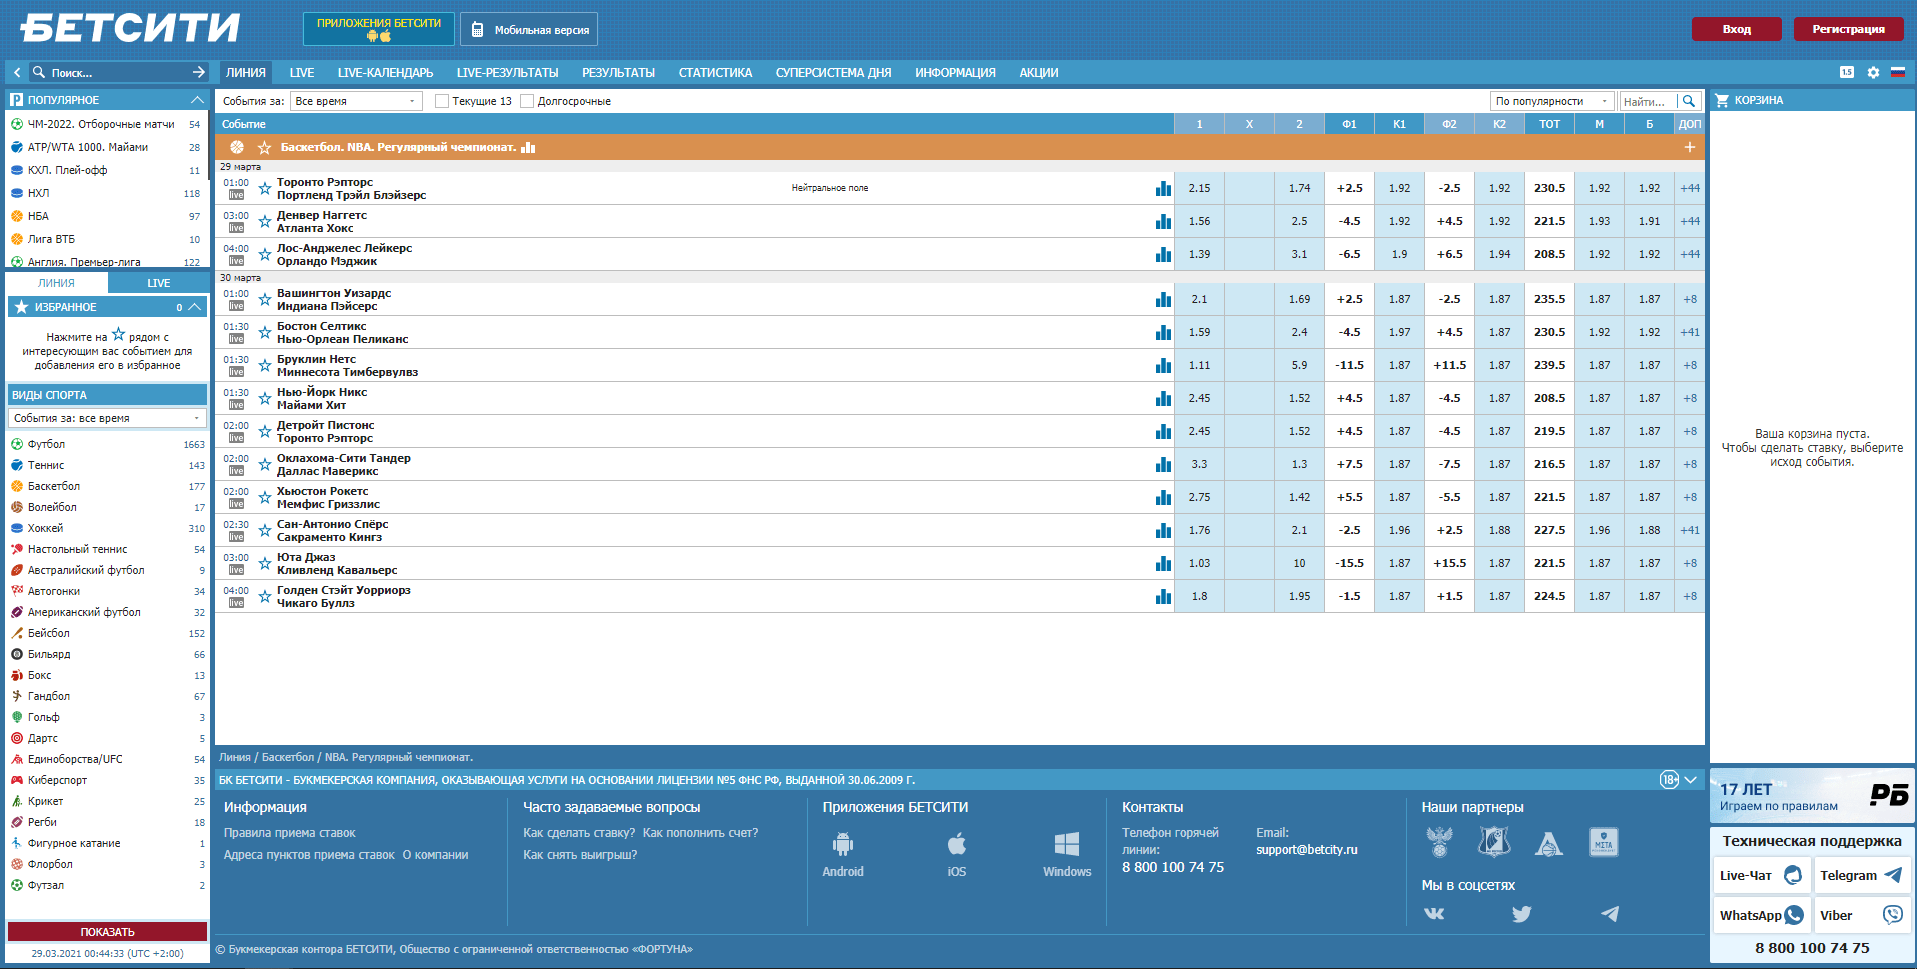The image size is (1917, 969).
Task: Open LIVE-КАЛЕНДАРЬ menu item
Action: 385,72
